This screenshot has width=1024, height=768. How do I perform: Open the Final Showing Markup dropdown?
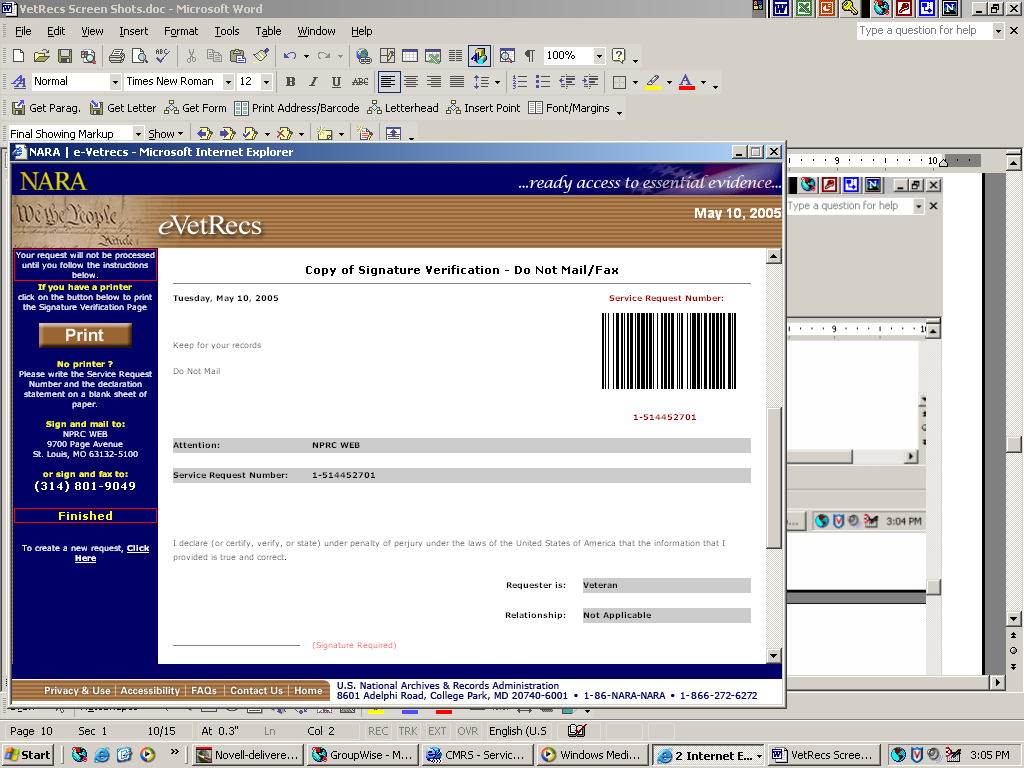coord(138,134)
